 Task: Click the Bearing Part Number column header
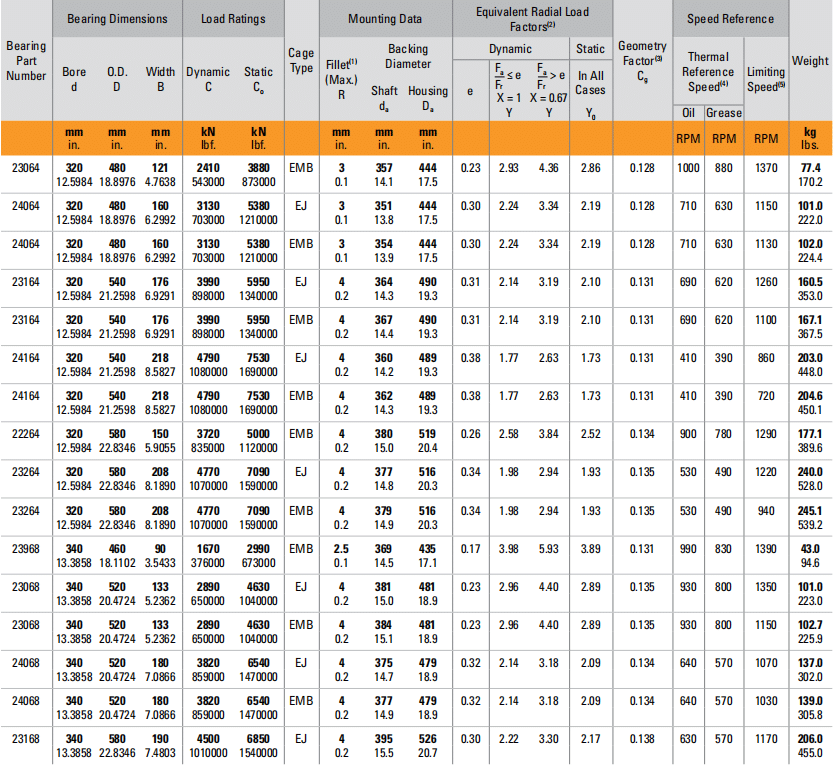(x=25, y=62)
